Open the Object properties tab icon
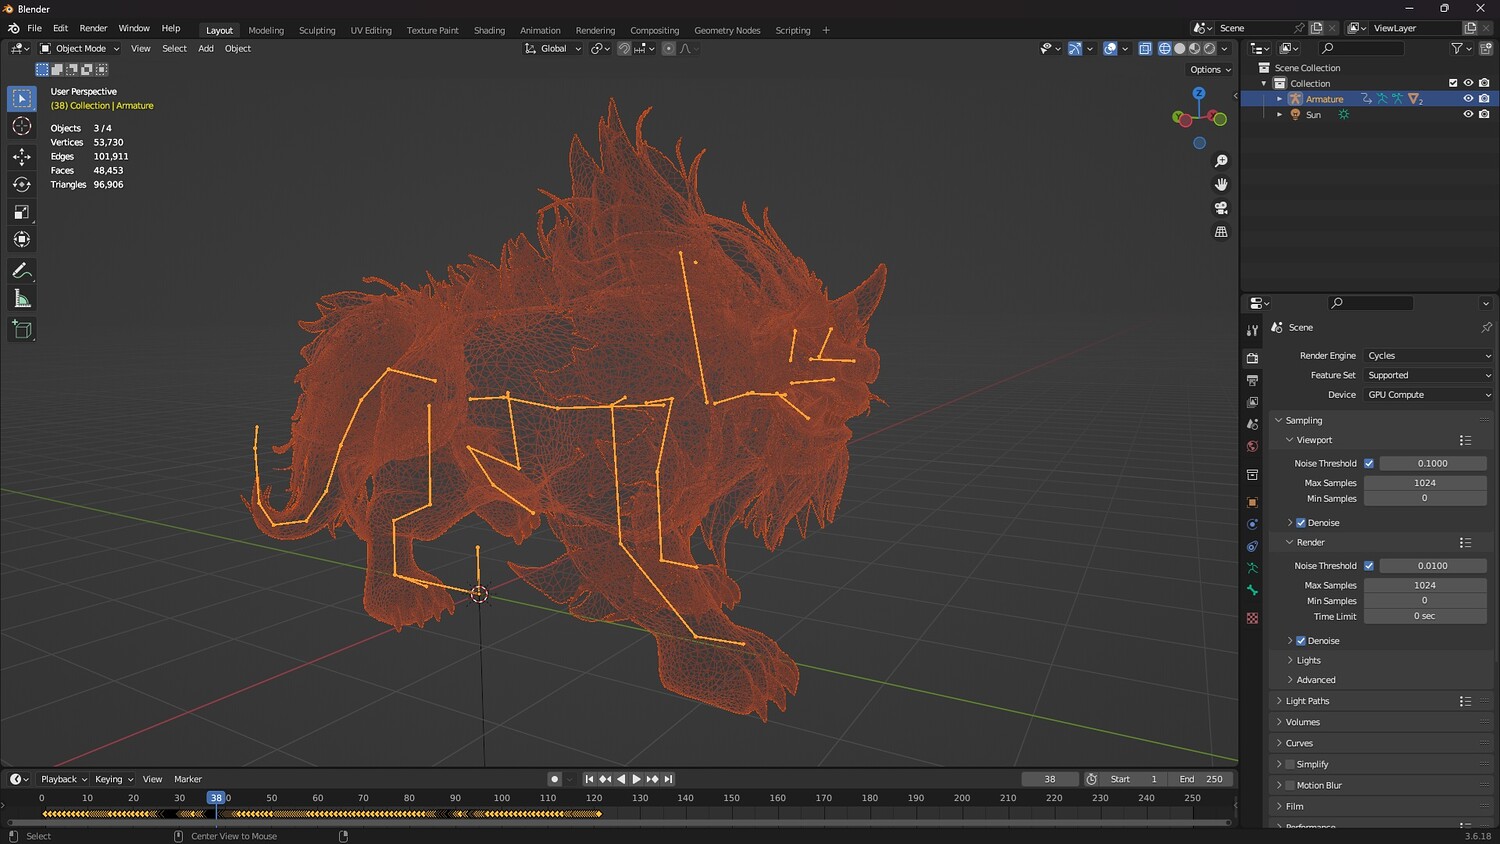This screenshot has height=844, width=1500. click(x=1252, y=502)
